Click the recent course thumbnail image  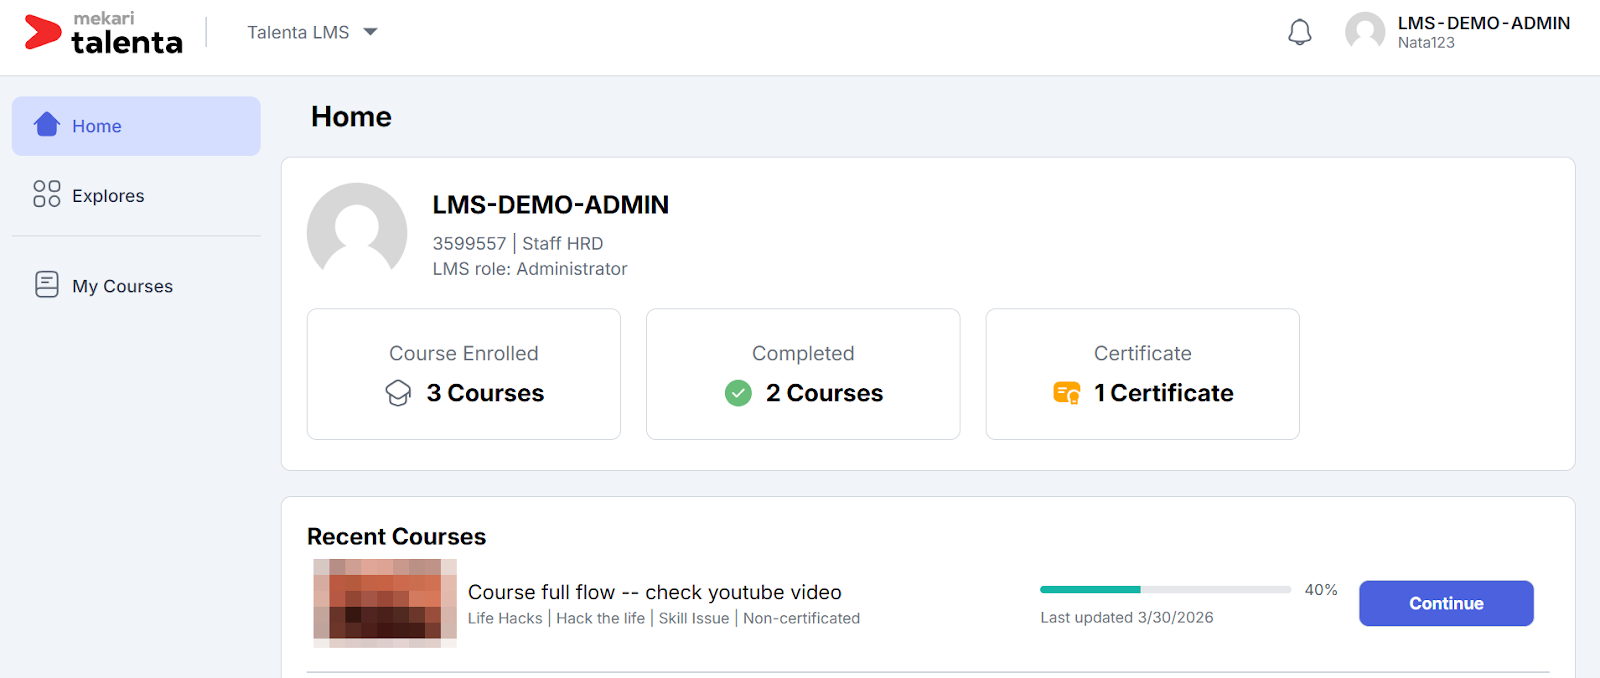(385, 602)
